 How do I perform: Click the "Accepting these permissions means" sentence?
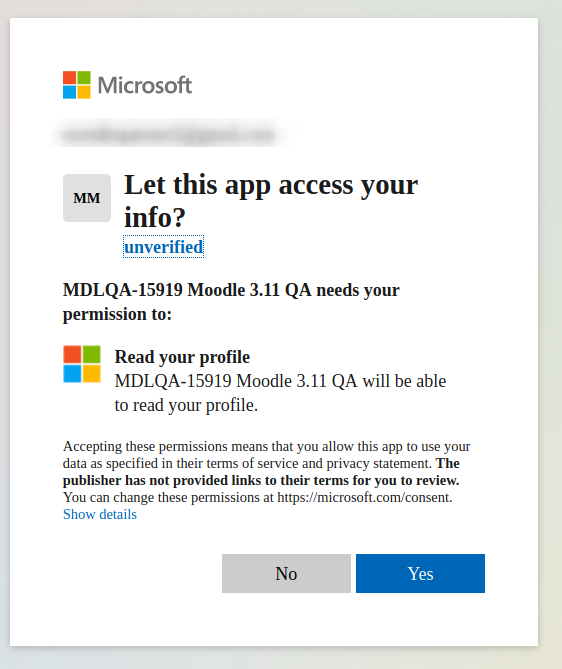click(x=267, y=455)
